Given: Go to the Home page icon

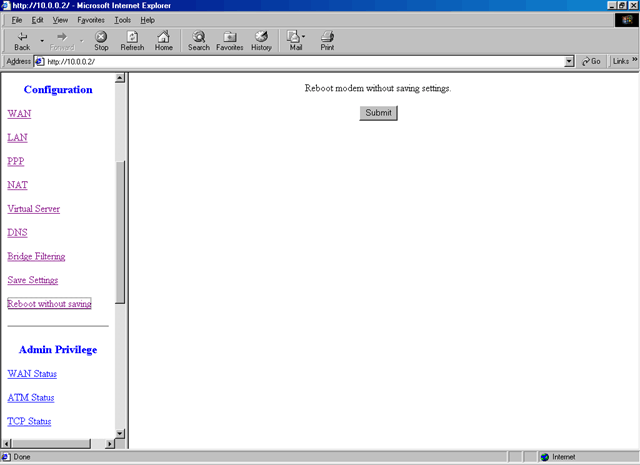Looking at the screenshot, I should (163, 41).
